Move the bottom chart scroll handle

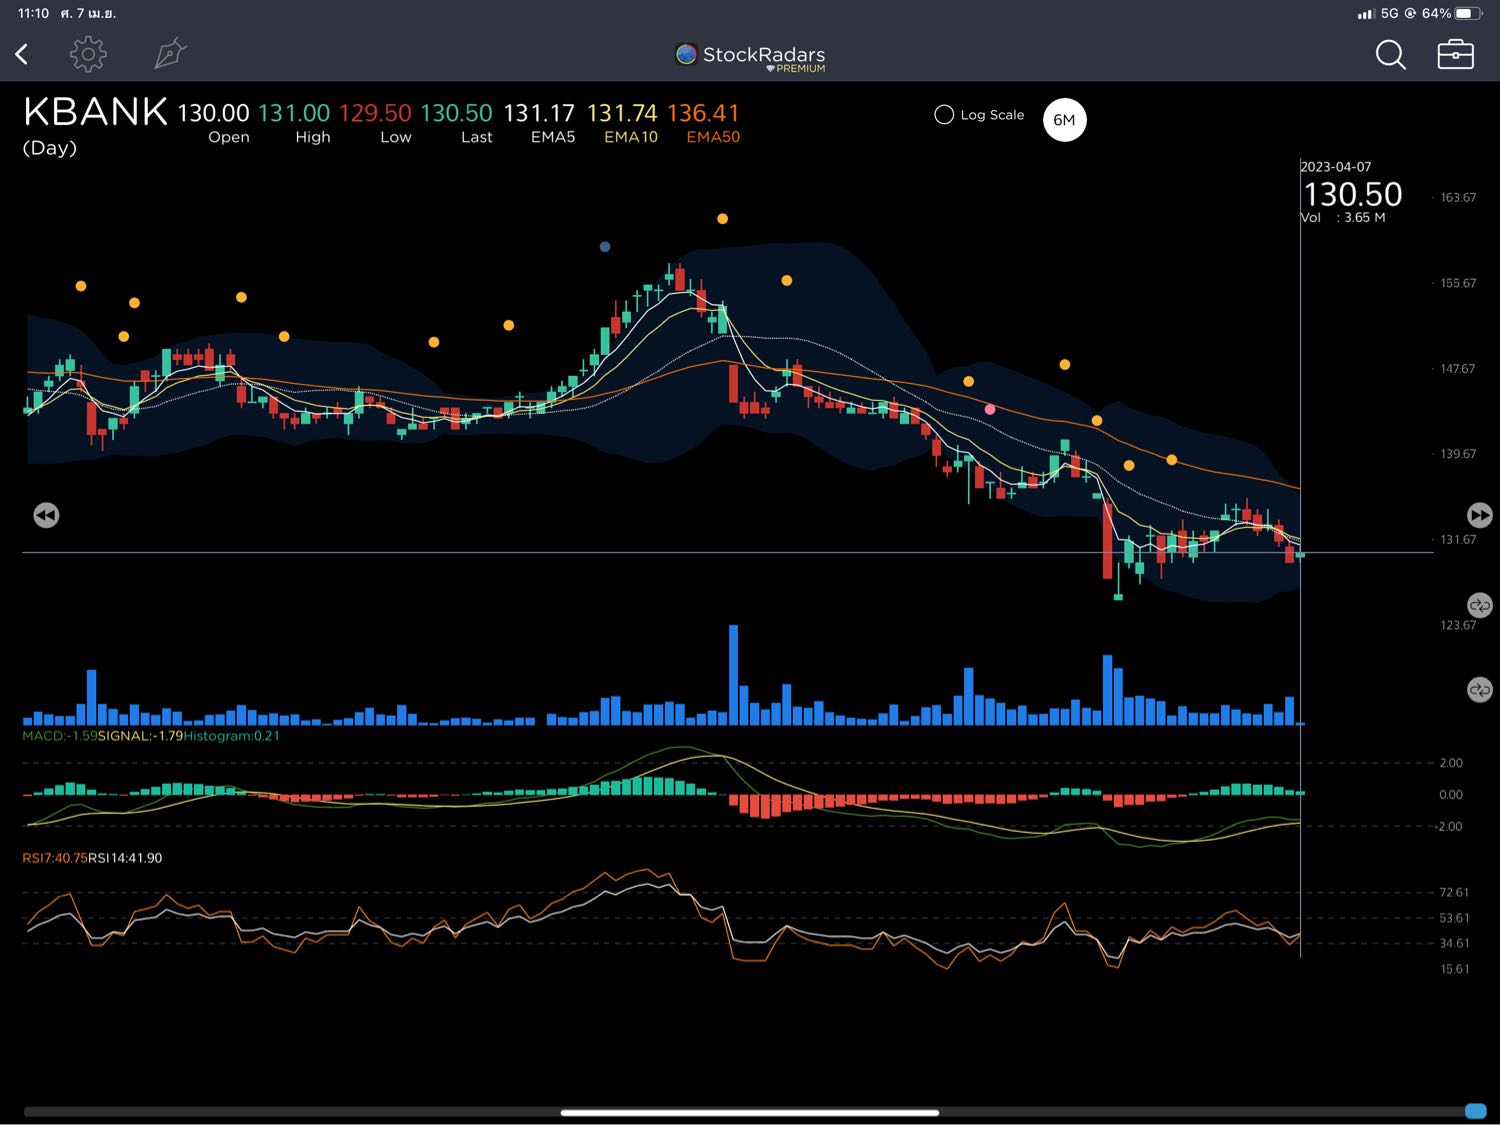1475,1111
